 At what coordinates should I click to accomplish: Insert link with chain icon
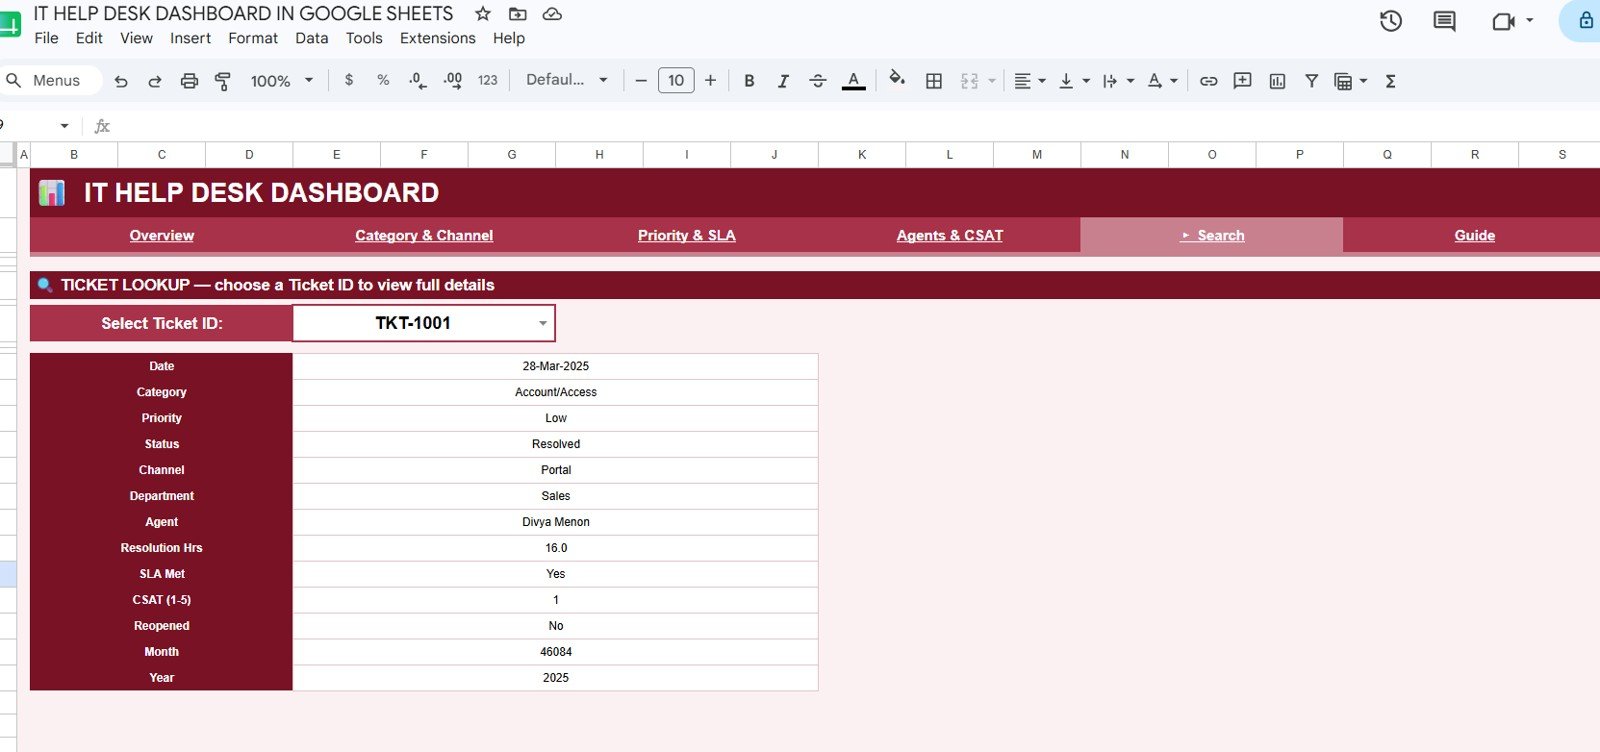point(1209,81)
